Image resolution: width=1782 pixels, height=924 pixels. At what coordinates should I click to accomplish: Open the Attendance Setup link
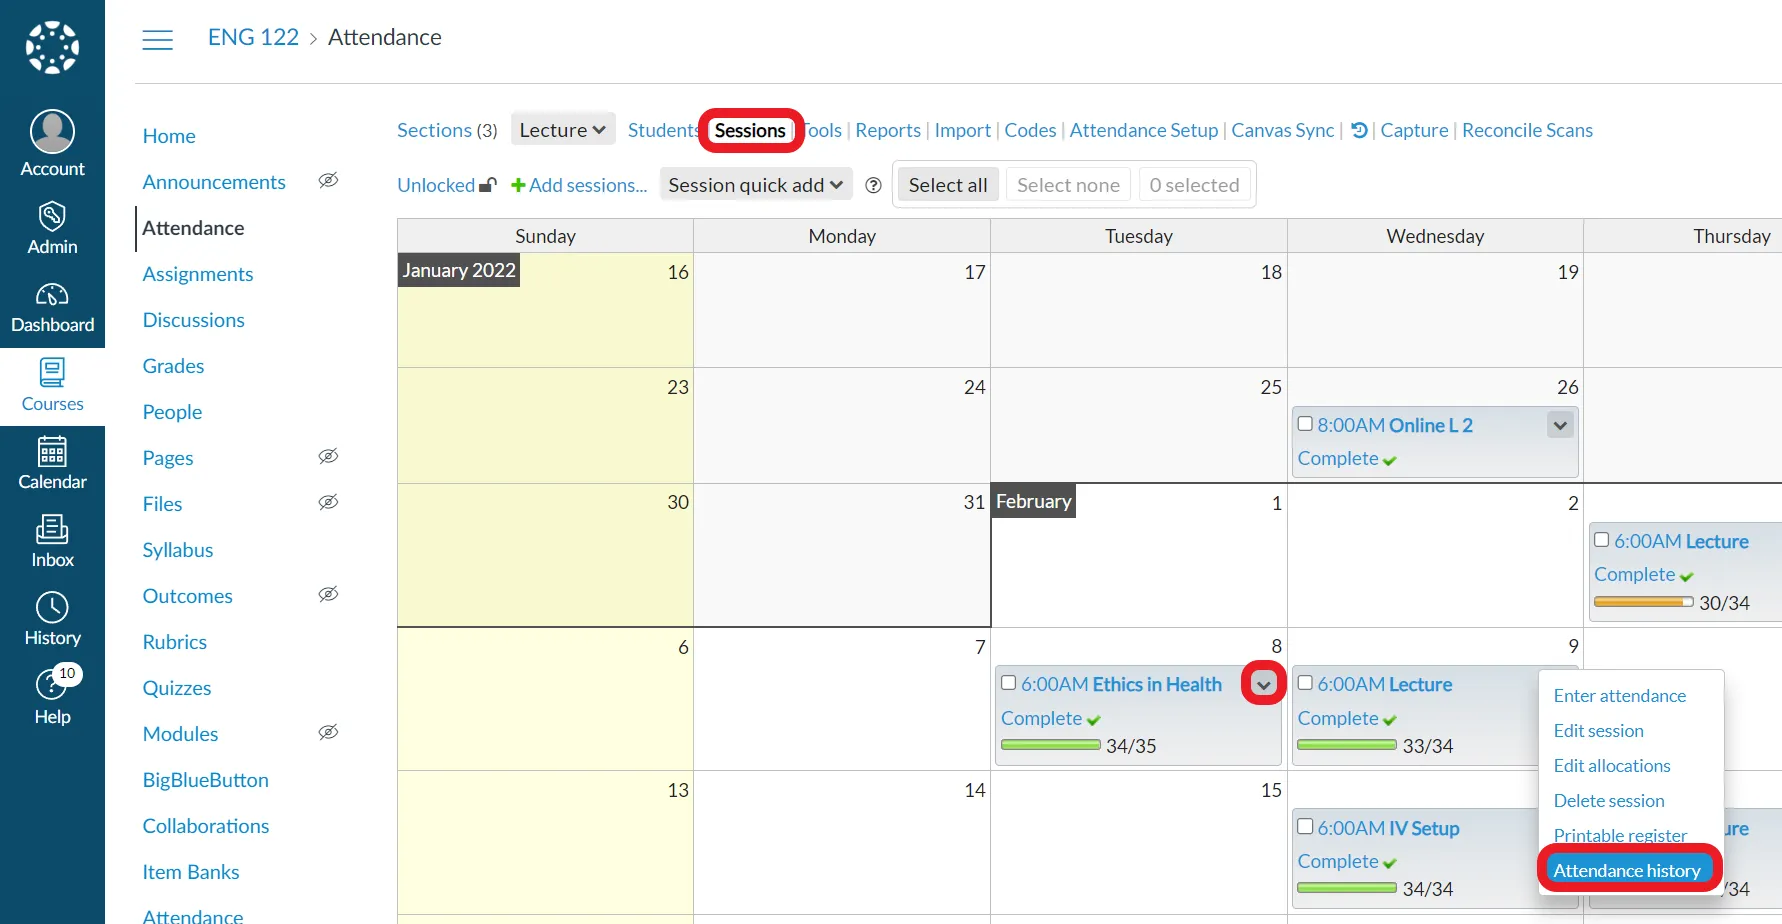(1144, 130)
